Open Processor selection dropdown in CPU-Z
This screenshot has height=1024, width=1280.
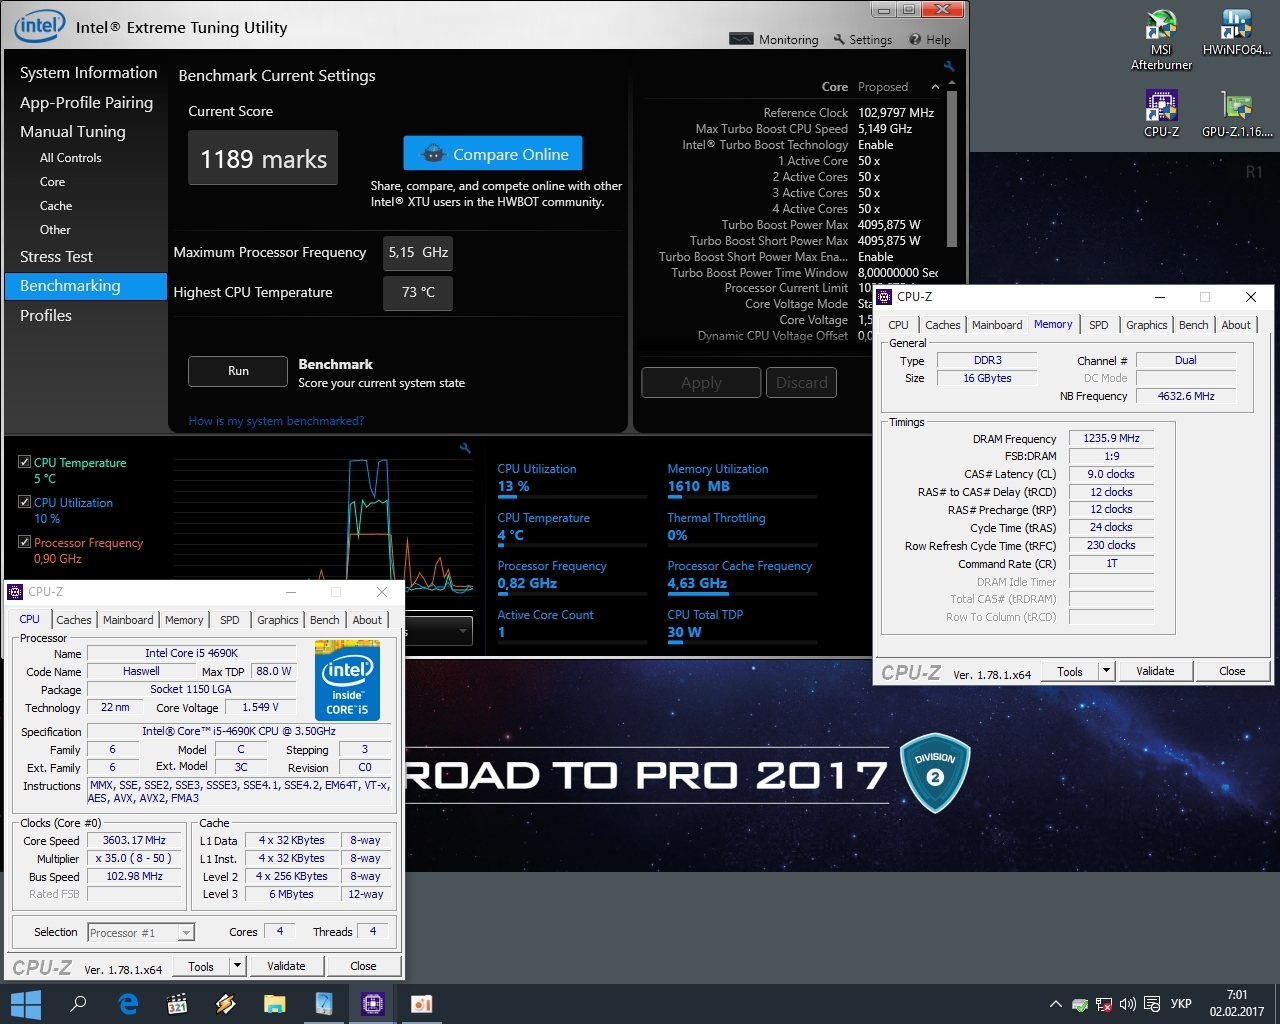point(141,933)
